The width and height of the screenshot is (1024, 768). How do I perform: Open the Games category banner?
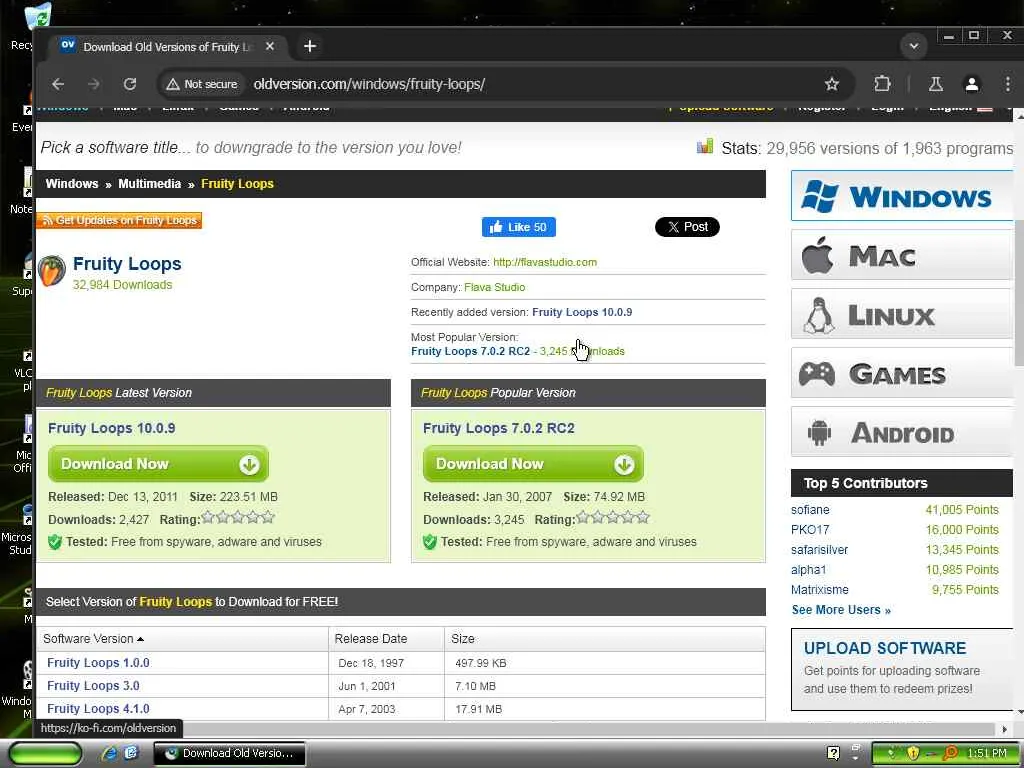click(x=901, y=374)
